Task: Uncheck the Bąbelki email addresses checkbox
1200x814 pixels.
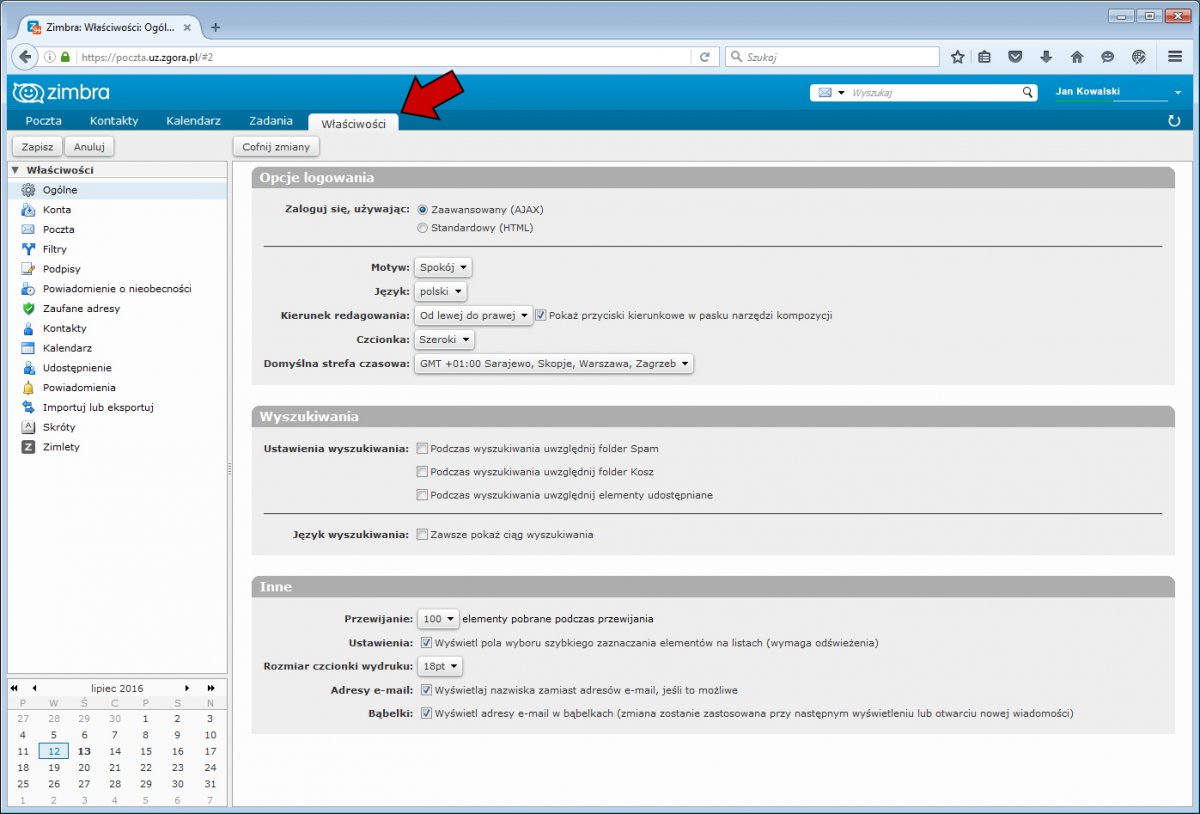Action: [x=426, y=714]
